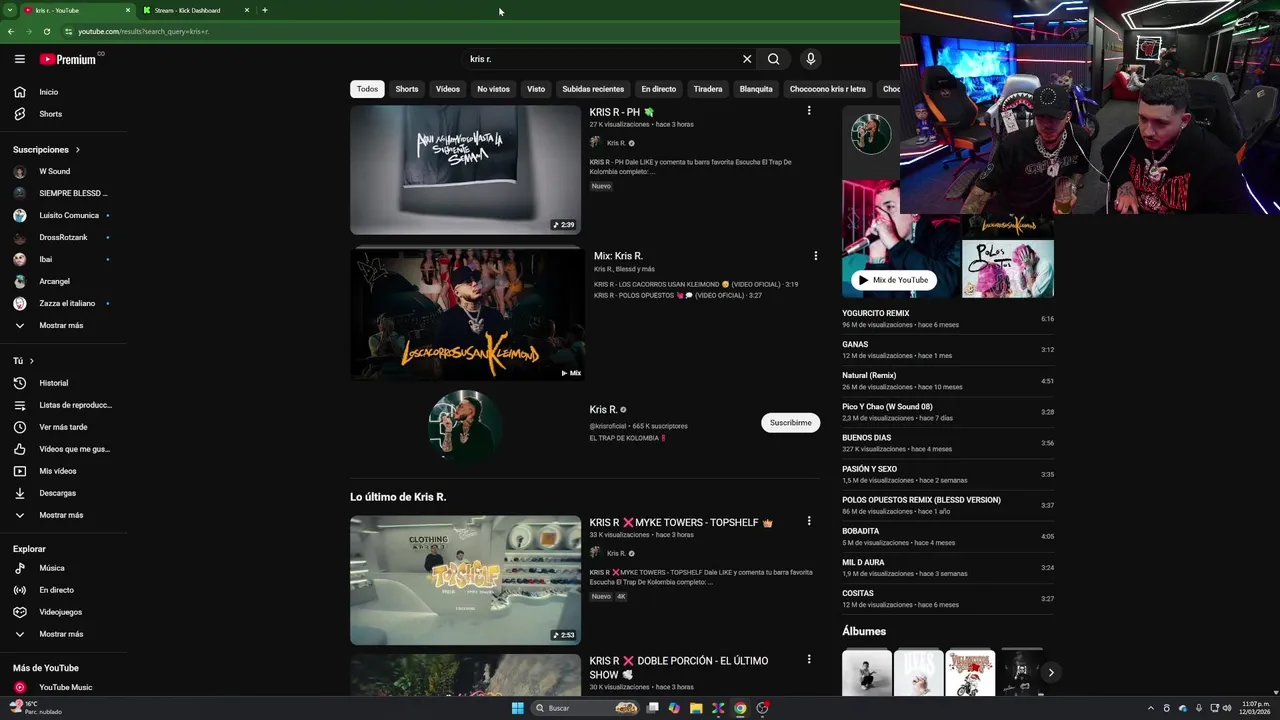This screenshot has height=720, width=1280.
Task: Open options menu for Mix: Kris R.
Action: [x=815, y=256]
